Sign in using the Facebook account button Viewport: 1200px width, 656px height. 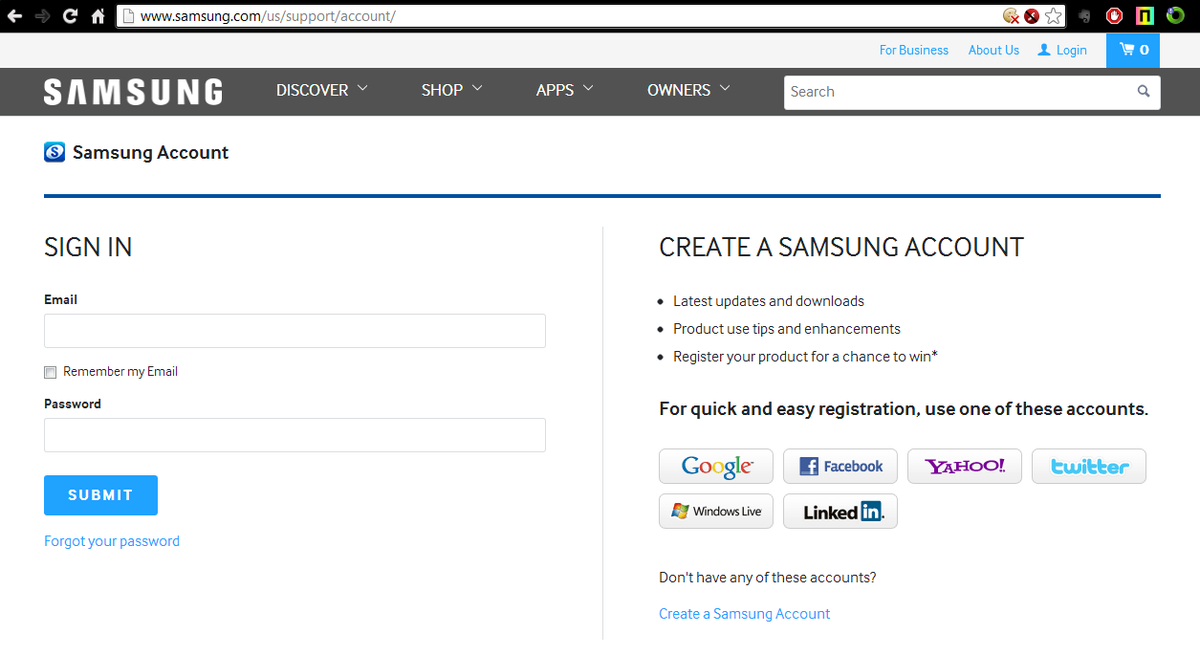coord(840,466)
